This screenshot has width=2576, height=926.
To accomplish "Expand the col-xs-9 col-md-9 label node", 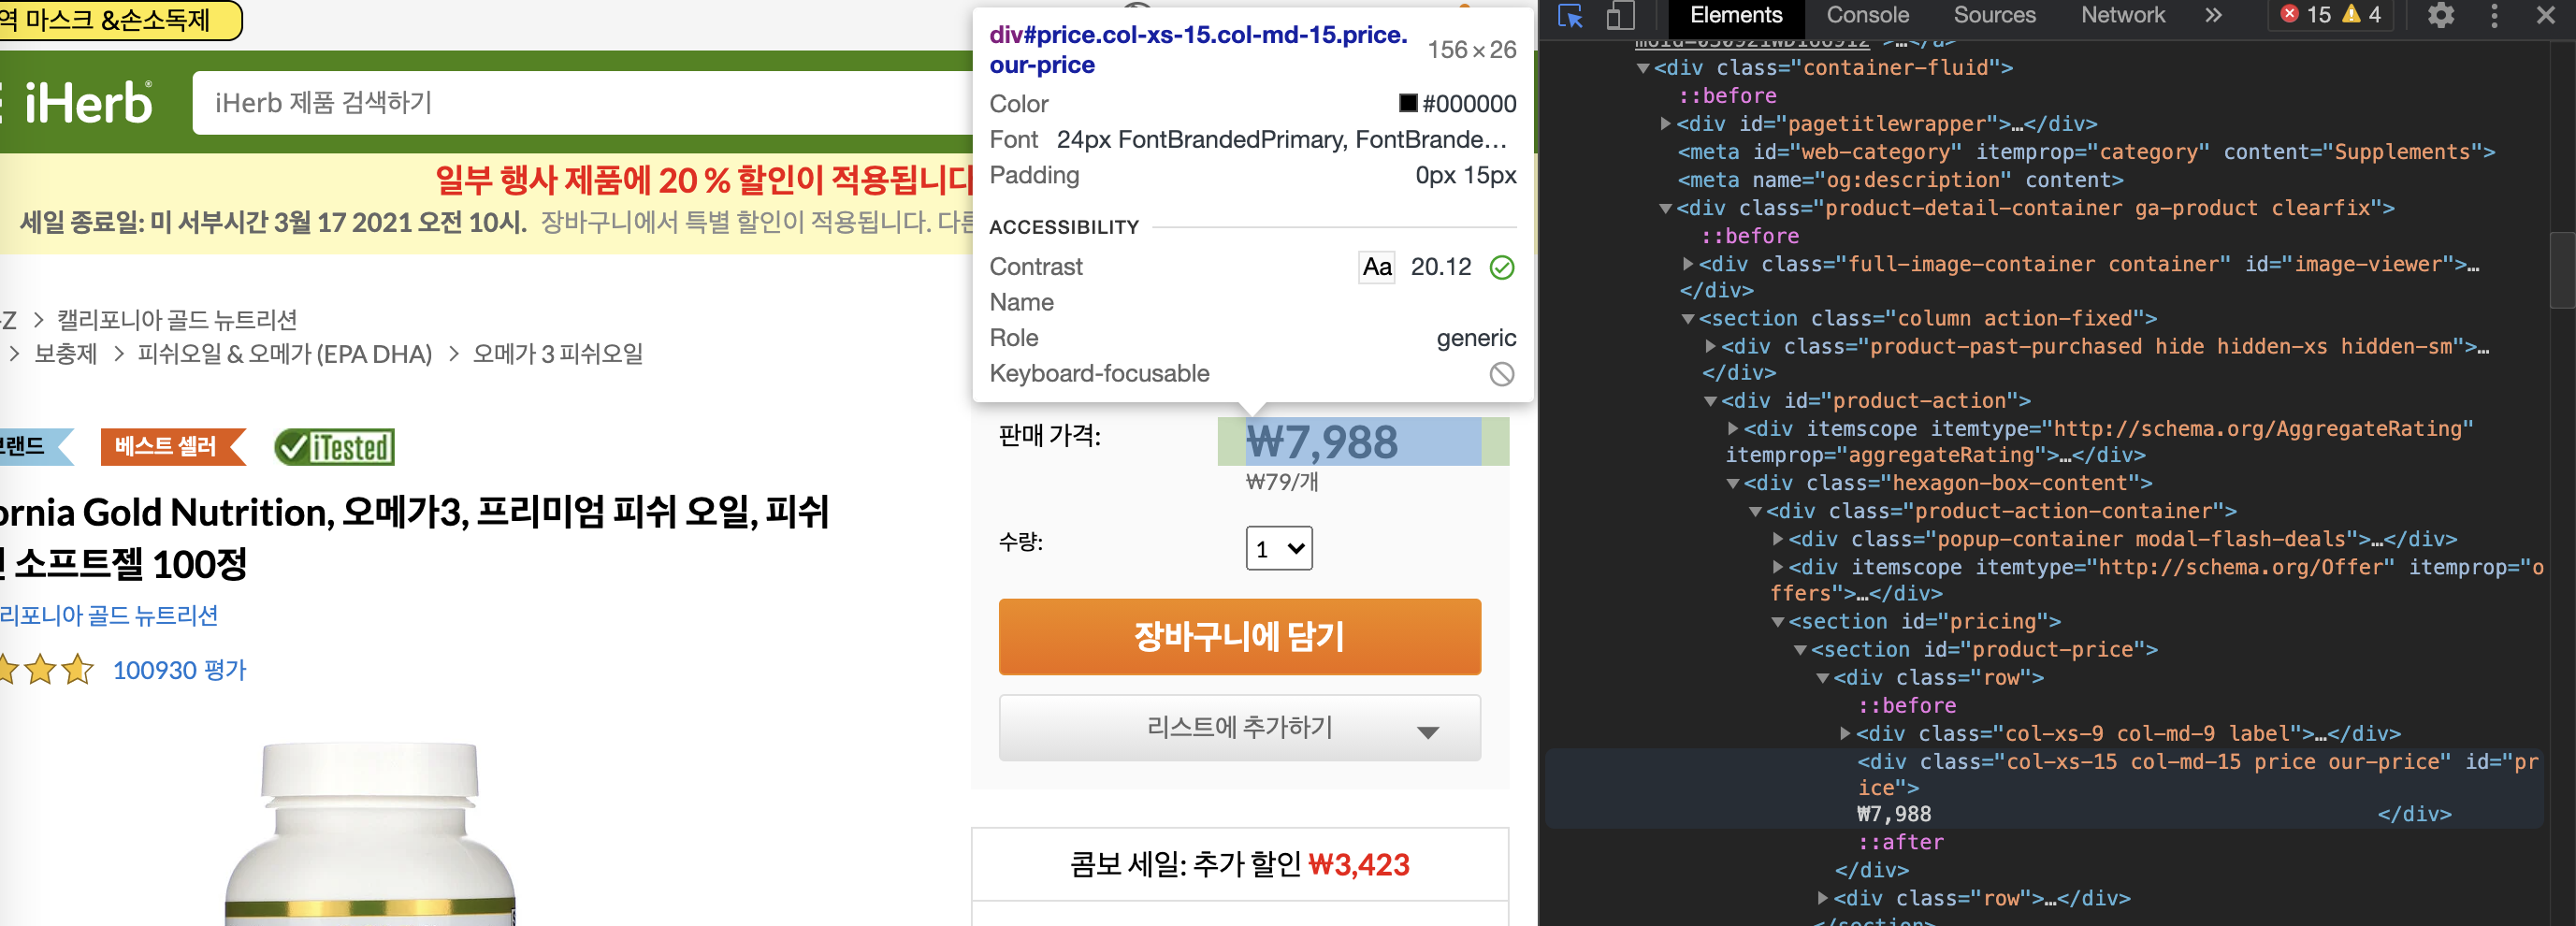I will click(x=1845, y=734).
